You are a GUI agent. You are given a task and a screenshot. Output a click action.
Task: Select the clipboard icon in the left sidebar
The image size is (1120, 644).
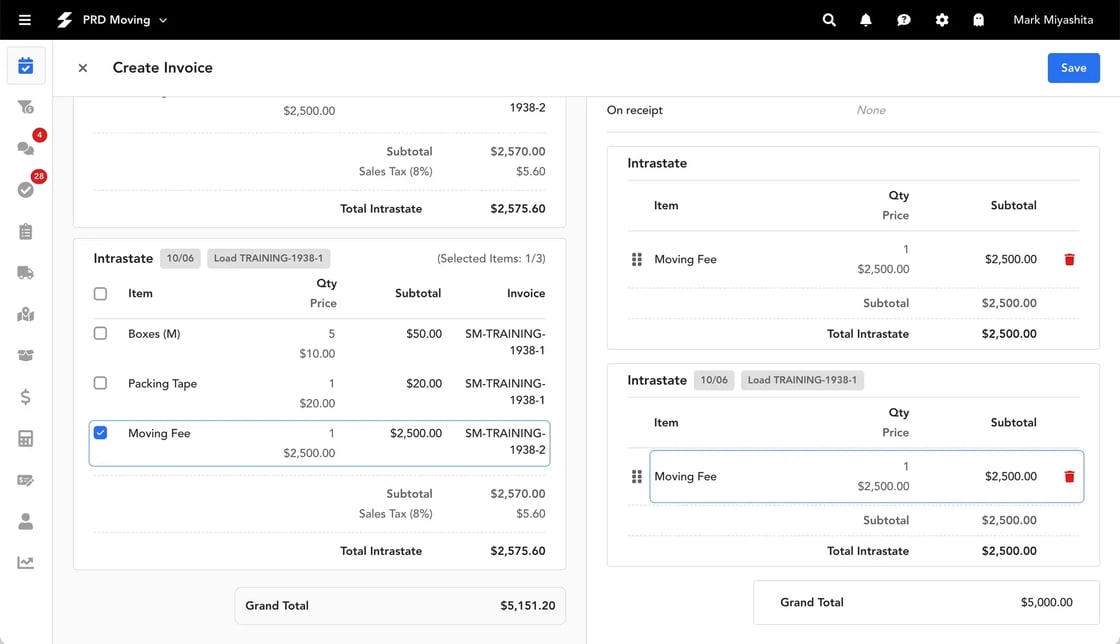[x=26, y=231]
